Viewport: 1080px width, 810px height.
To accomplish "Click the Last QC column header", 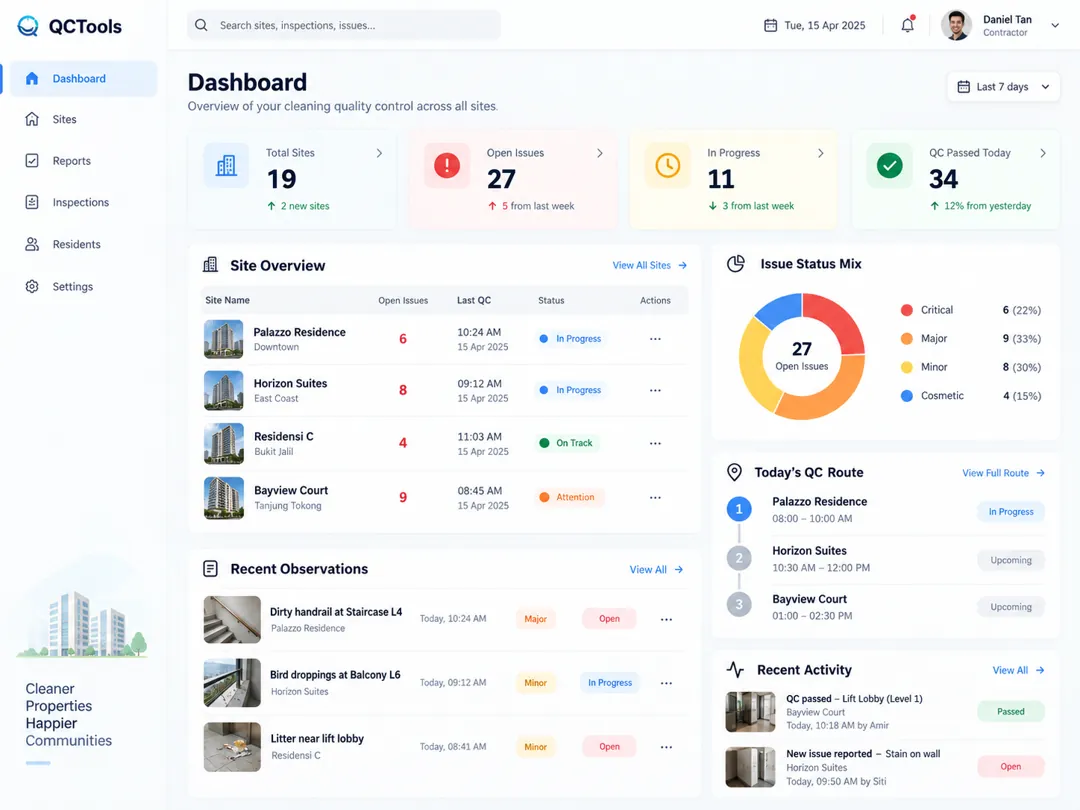I will [x=474, y=300].
